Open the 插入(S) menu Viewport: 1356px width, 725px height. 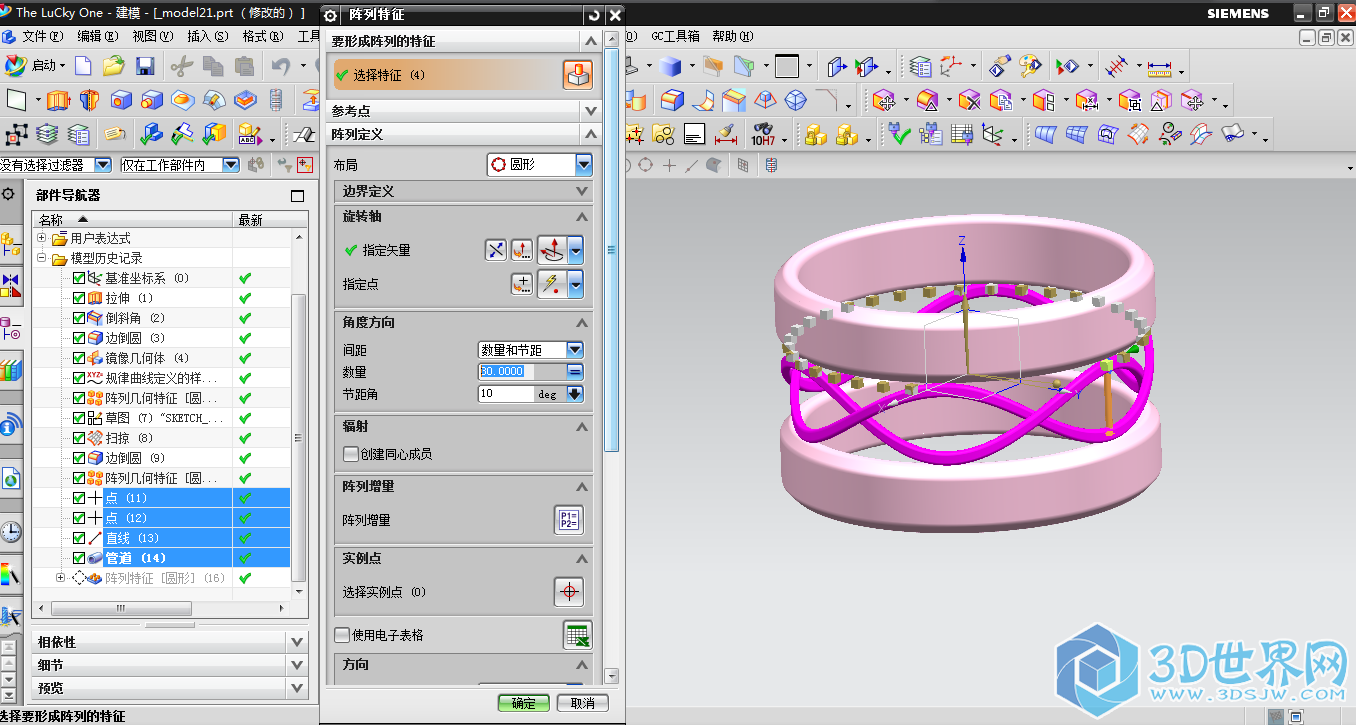[207, 36]
